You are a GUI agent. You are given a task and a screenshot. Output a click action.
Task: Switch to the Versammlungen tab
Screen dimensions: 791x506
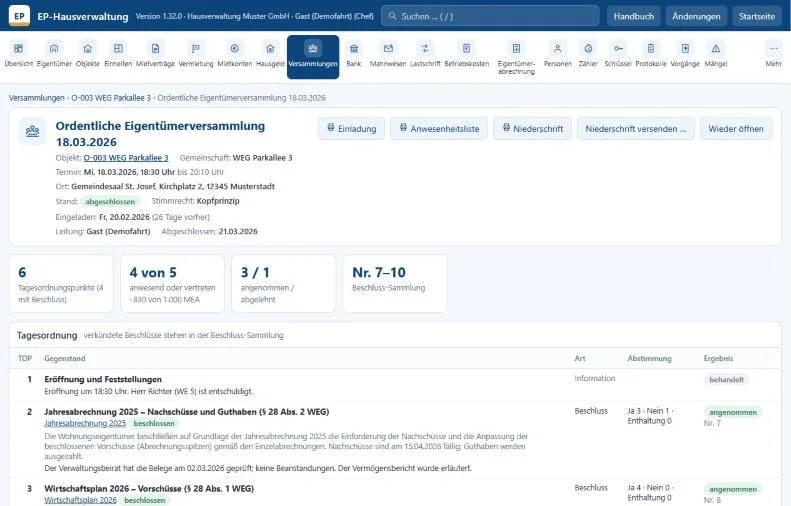(313, 57)
